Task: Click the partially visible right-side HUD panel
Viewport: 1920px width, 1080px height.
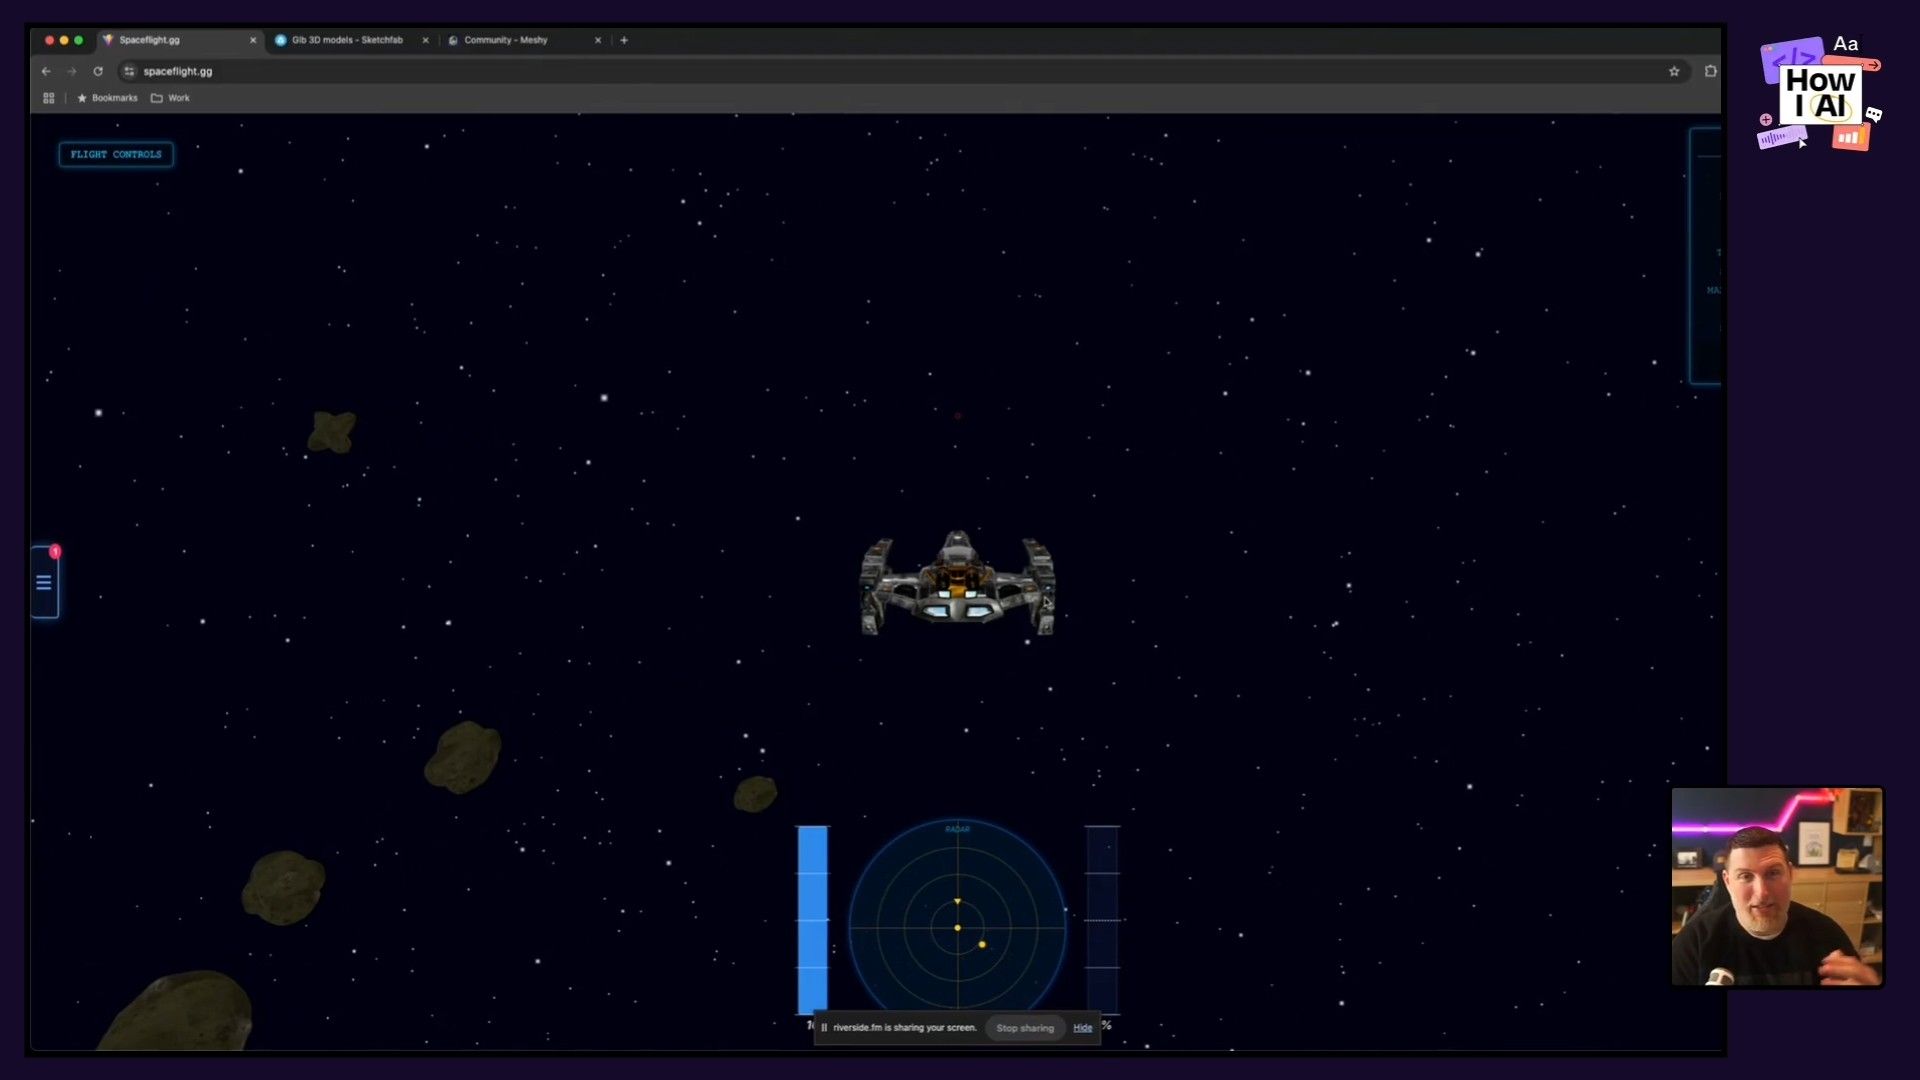Action: click(1705, 256)
